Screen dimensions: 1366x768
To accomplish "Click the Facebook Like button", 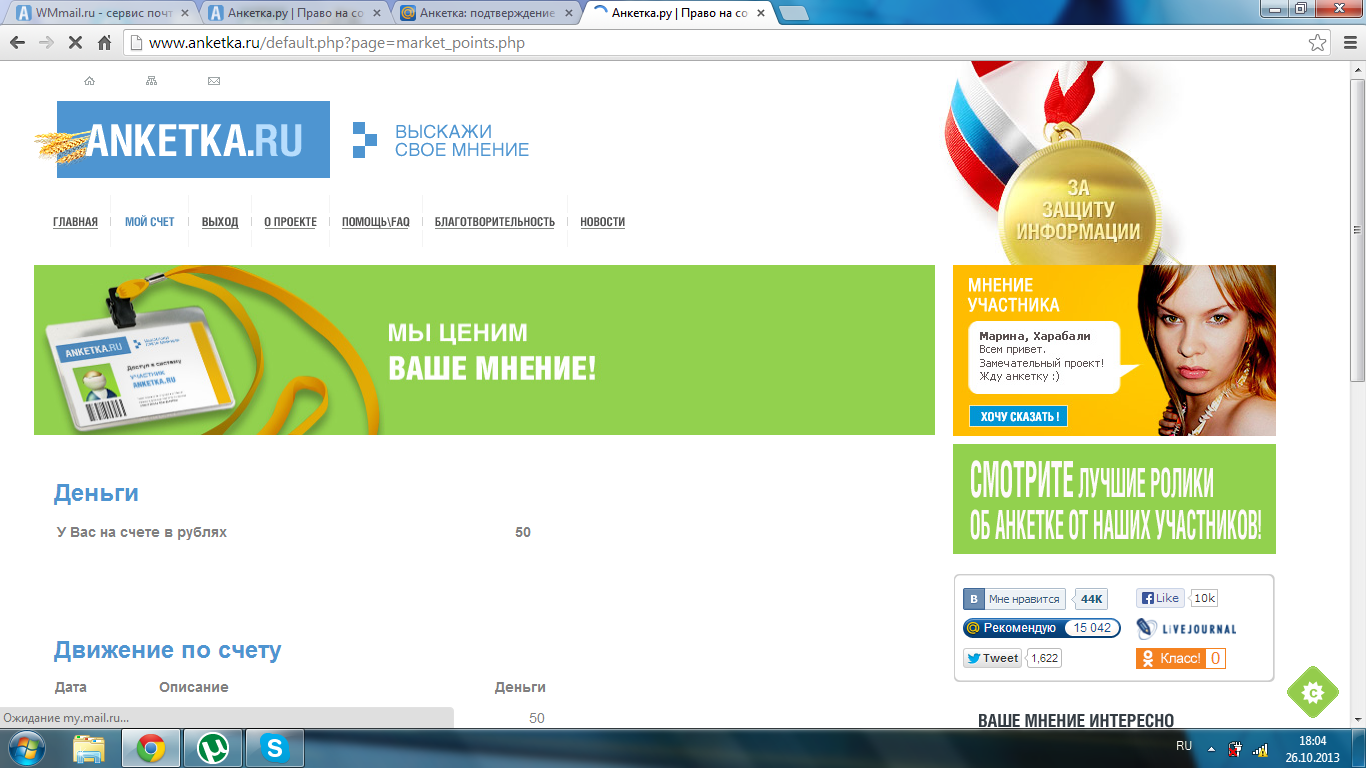I will tap(1161, 598).
